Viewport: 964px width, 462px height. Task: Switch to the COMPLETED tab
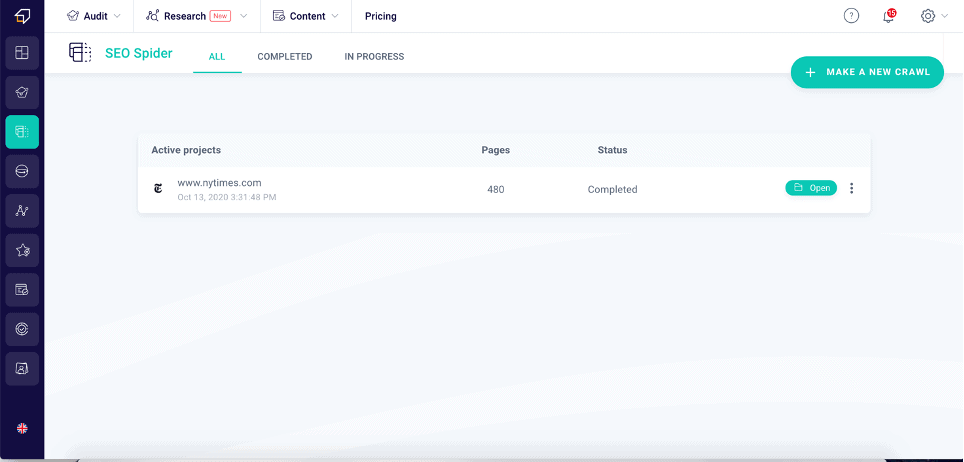point(285,57)
